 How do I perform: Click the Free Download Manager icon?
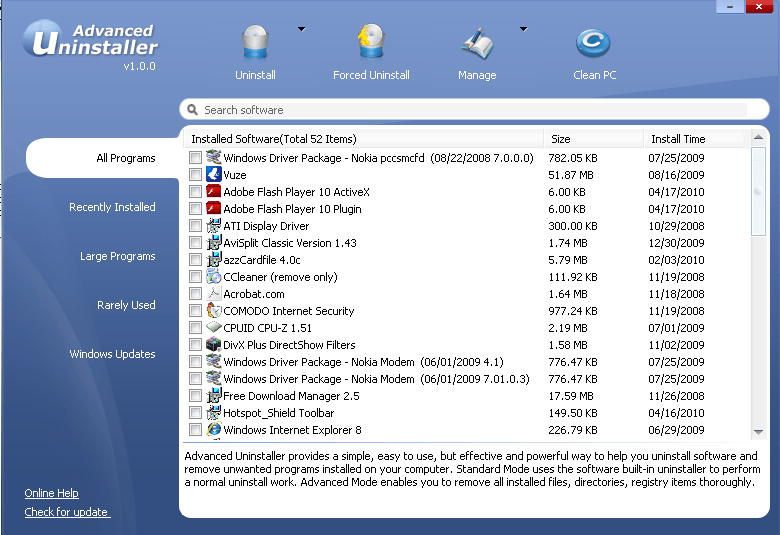pos(214,396)
